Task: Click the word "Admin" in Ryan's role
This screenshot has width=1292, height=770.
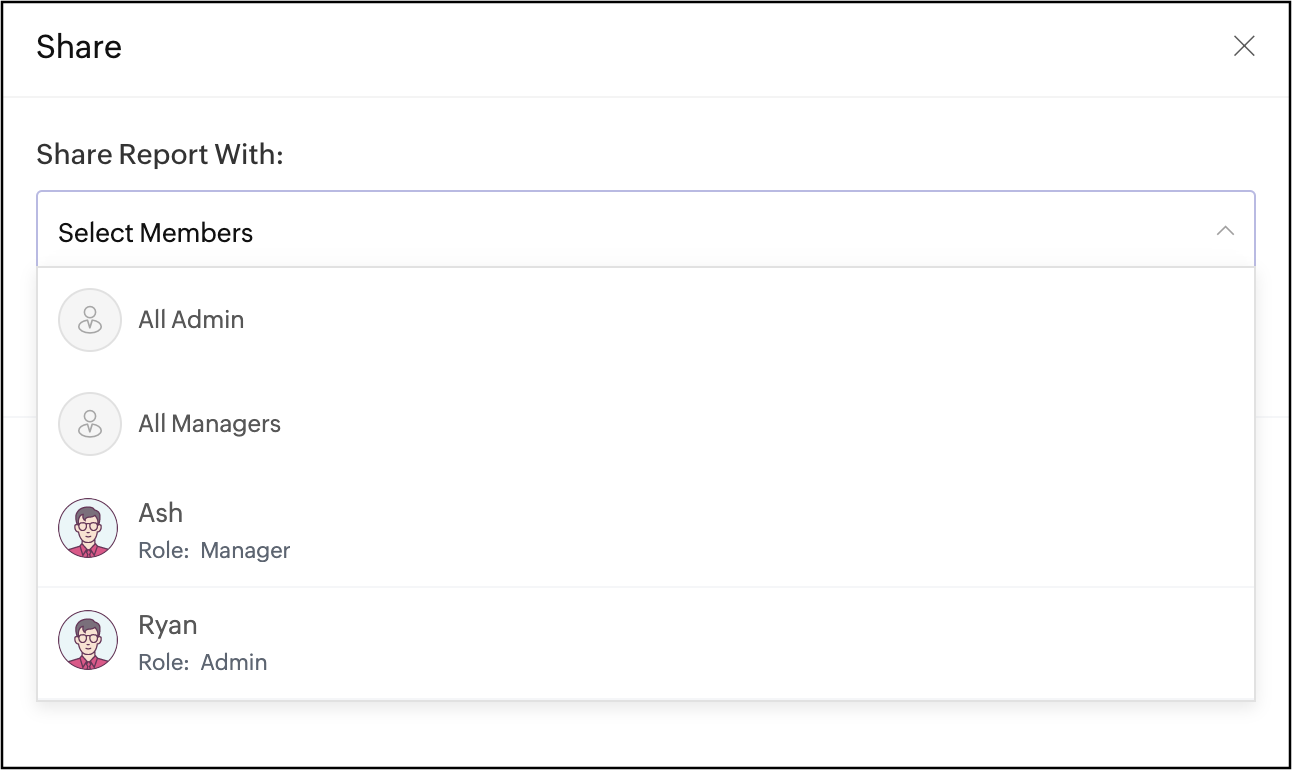Action: coord(234,663)
